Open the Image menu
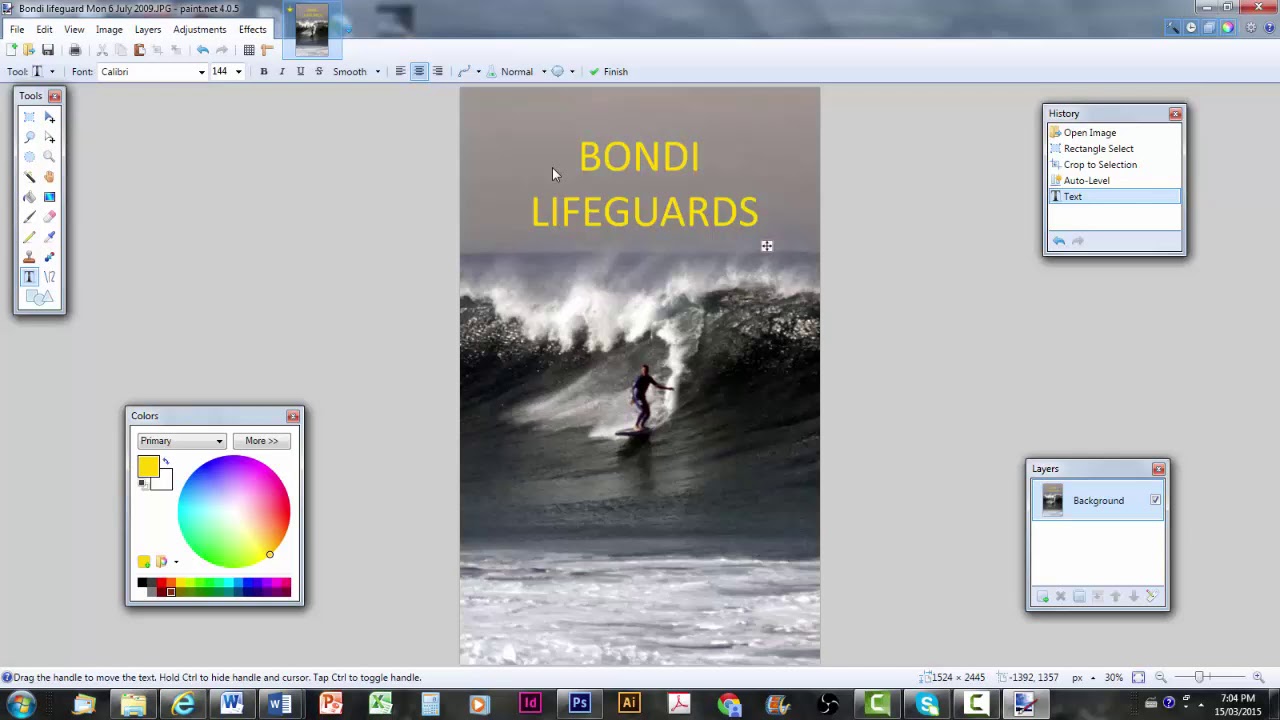The height and width of the screenshot is (720, 1280). click(x=109, y=30)
